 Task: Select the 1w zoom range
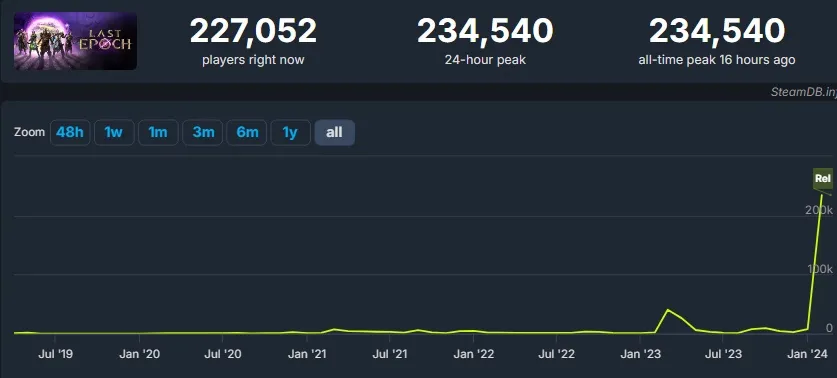[x=114, y=132]
